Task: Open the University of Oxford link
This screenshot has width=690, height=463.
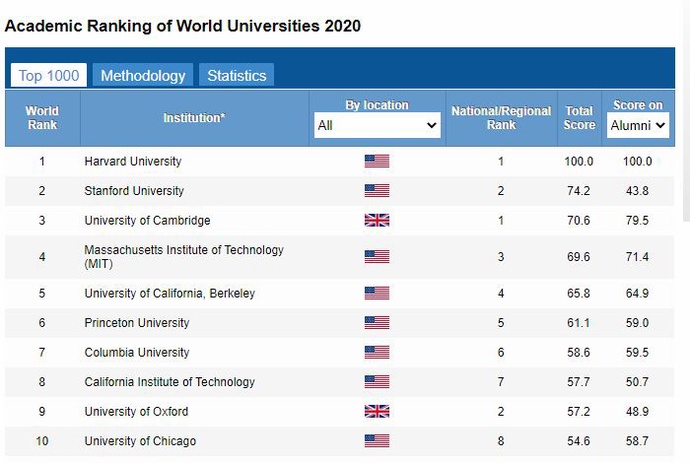Action: [136, 412]
